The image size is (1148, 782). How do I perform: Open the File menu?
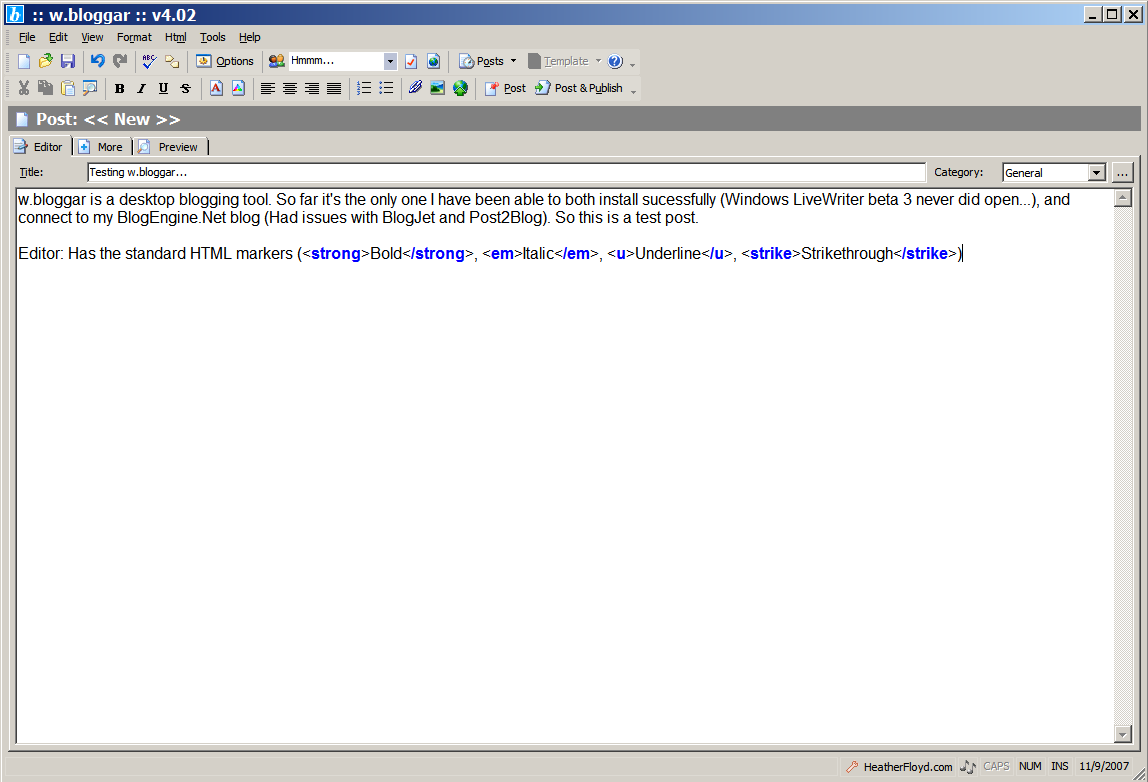(27, 37)
